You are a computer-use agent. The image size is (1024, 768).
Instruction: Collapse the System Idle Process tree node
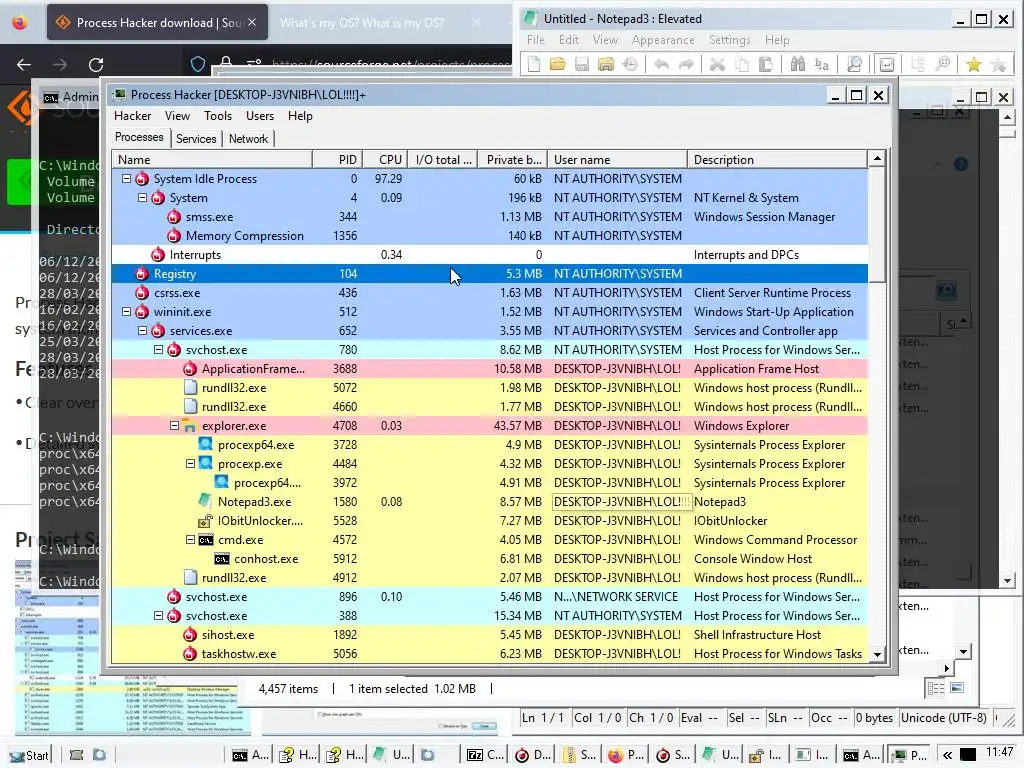(127, 178)
